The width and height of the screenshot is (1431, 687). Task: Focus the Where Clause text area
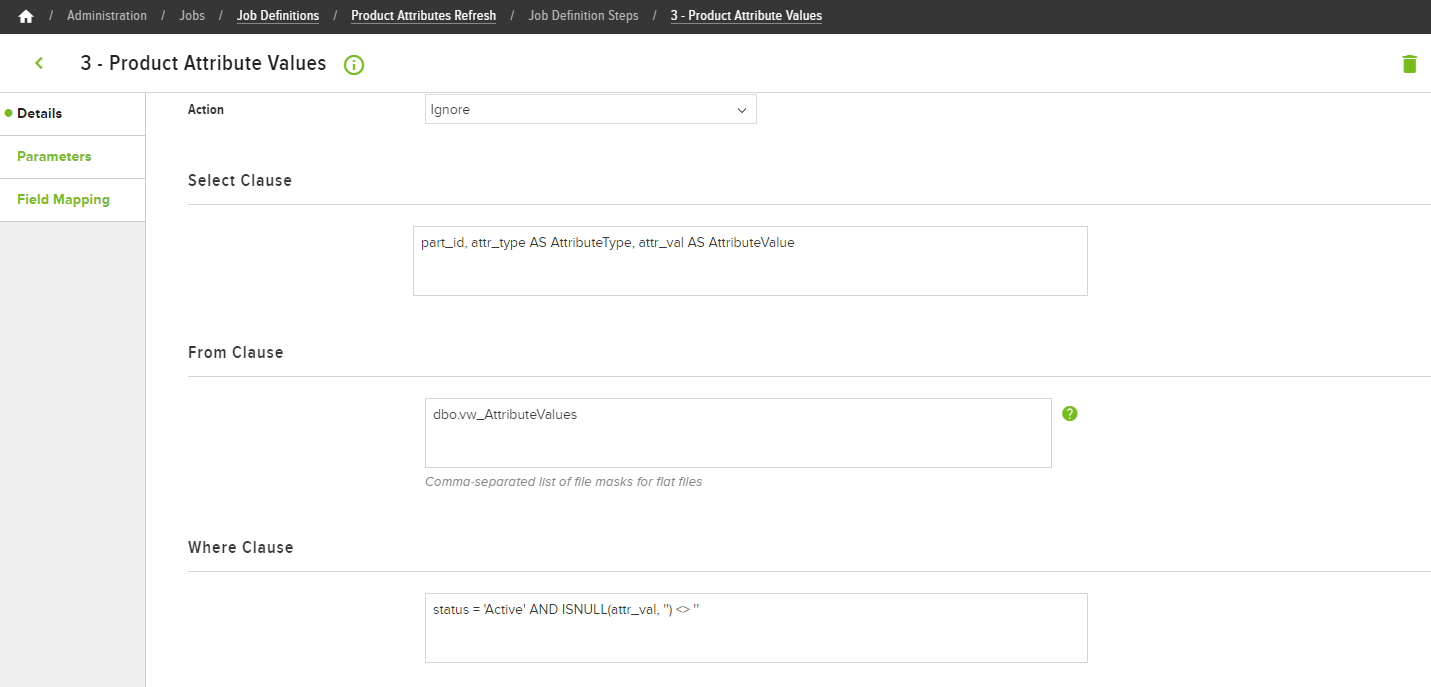coord(756,628)
